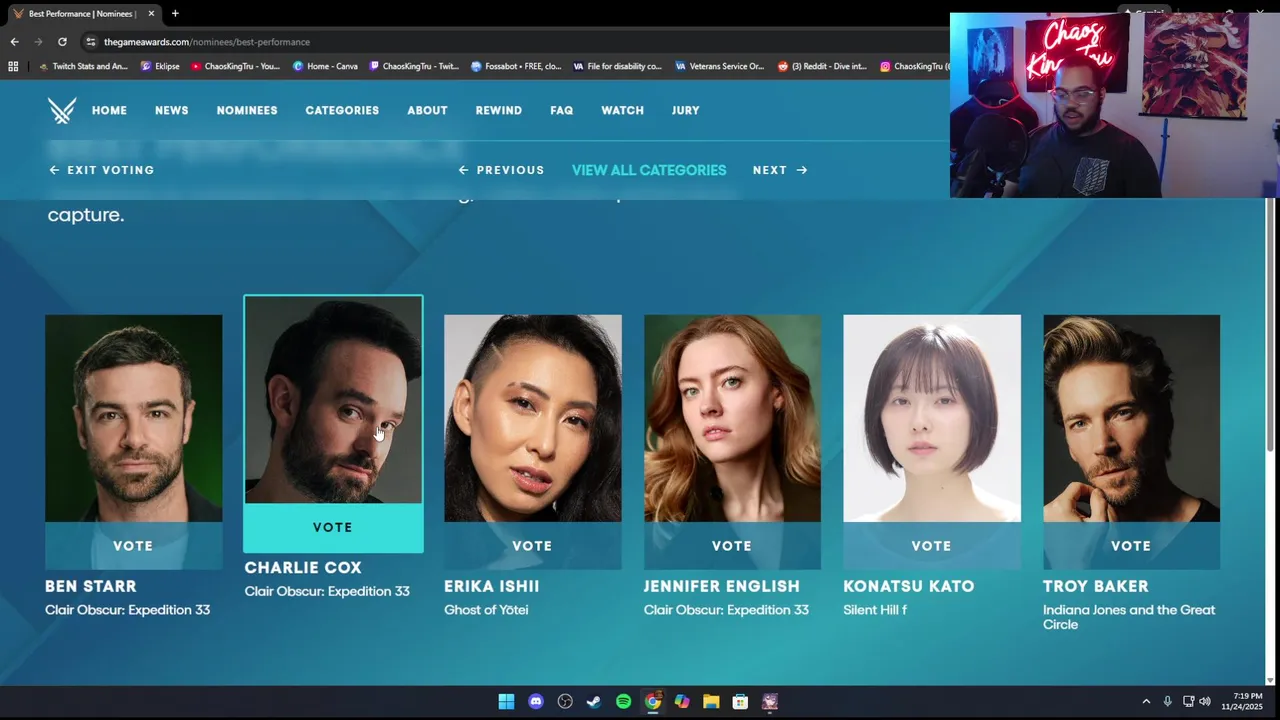
Task: Open site information icon in address bar
Action: pyautogui.click(x=91, y=42)
